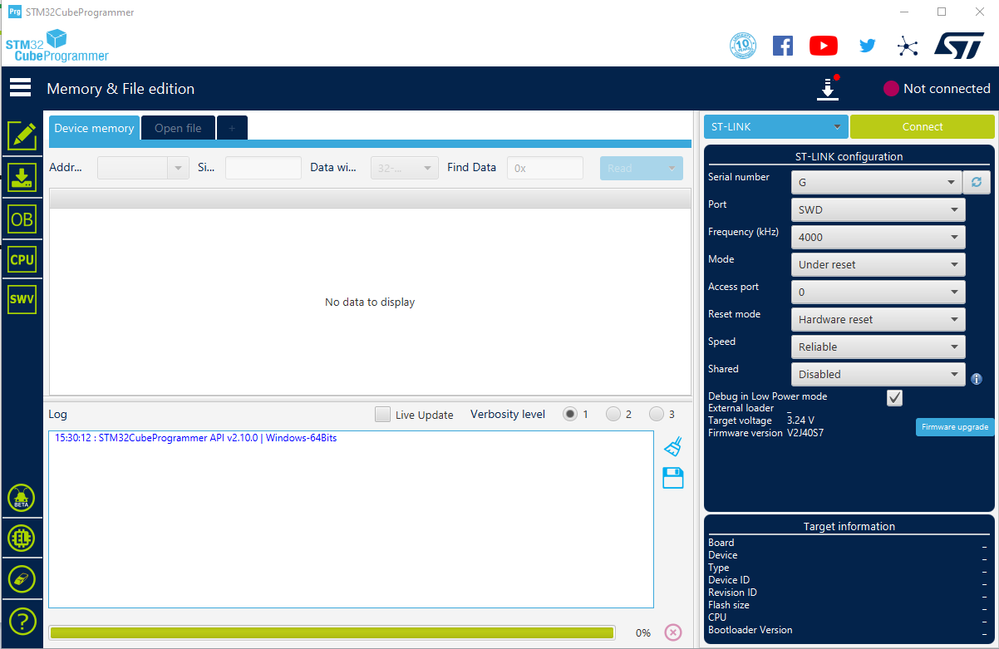Image resolution: width=999 pixels, height=649 pixels.
Task: Refresh the ST-LINK serial number list
Action: [976, 182]
